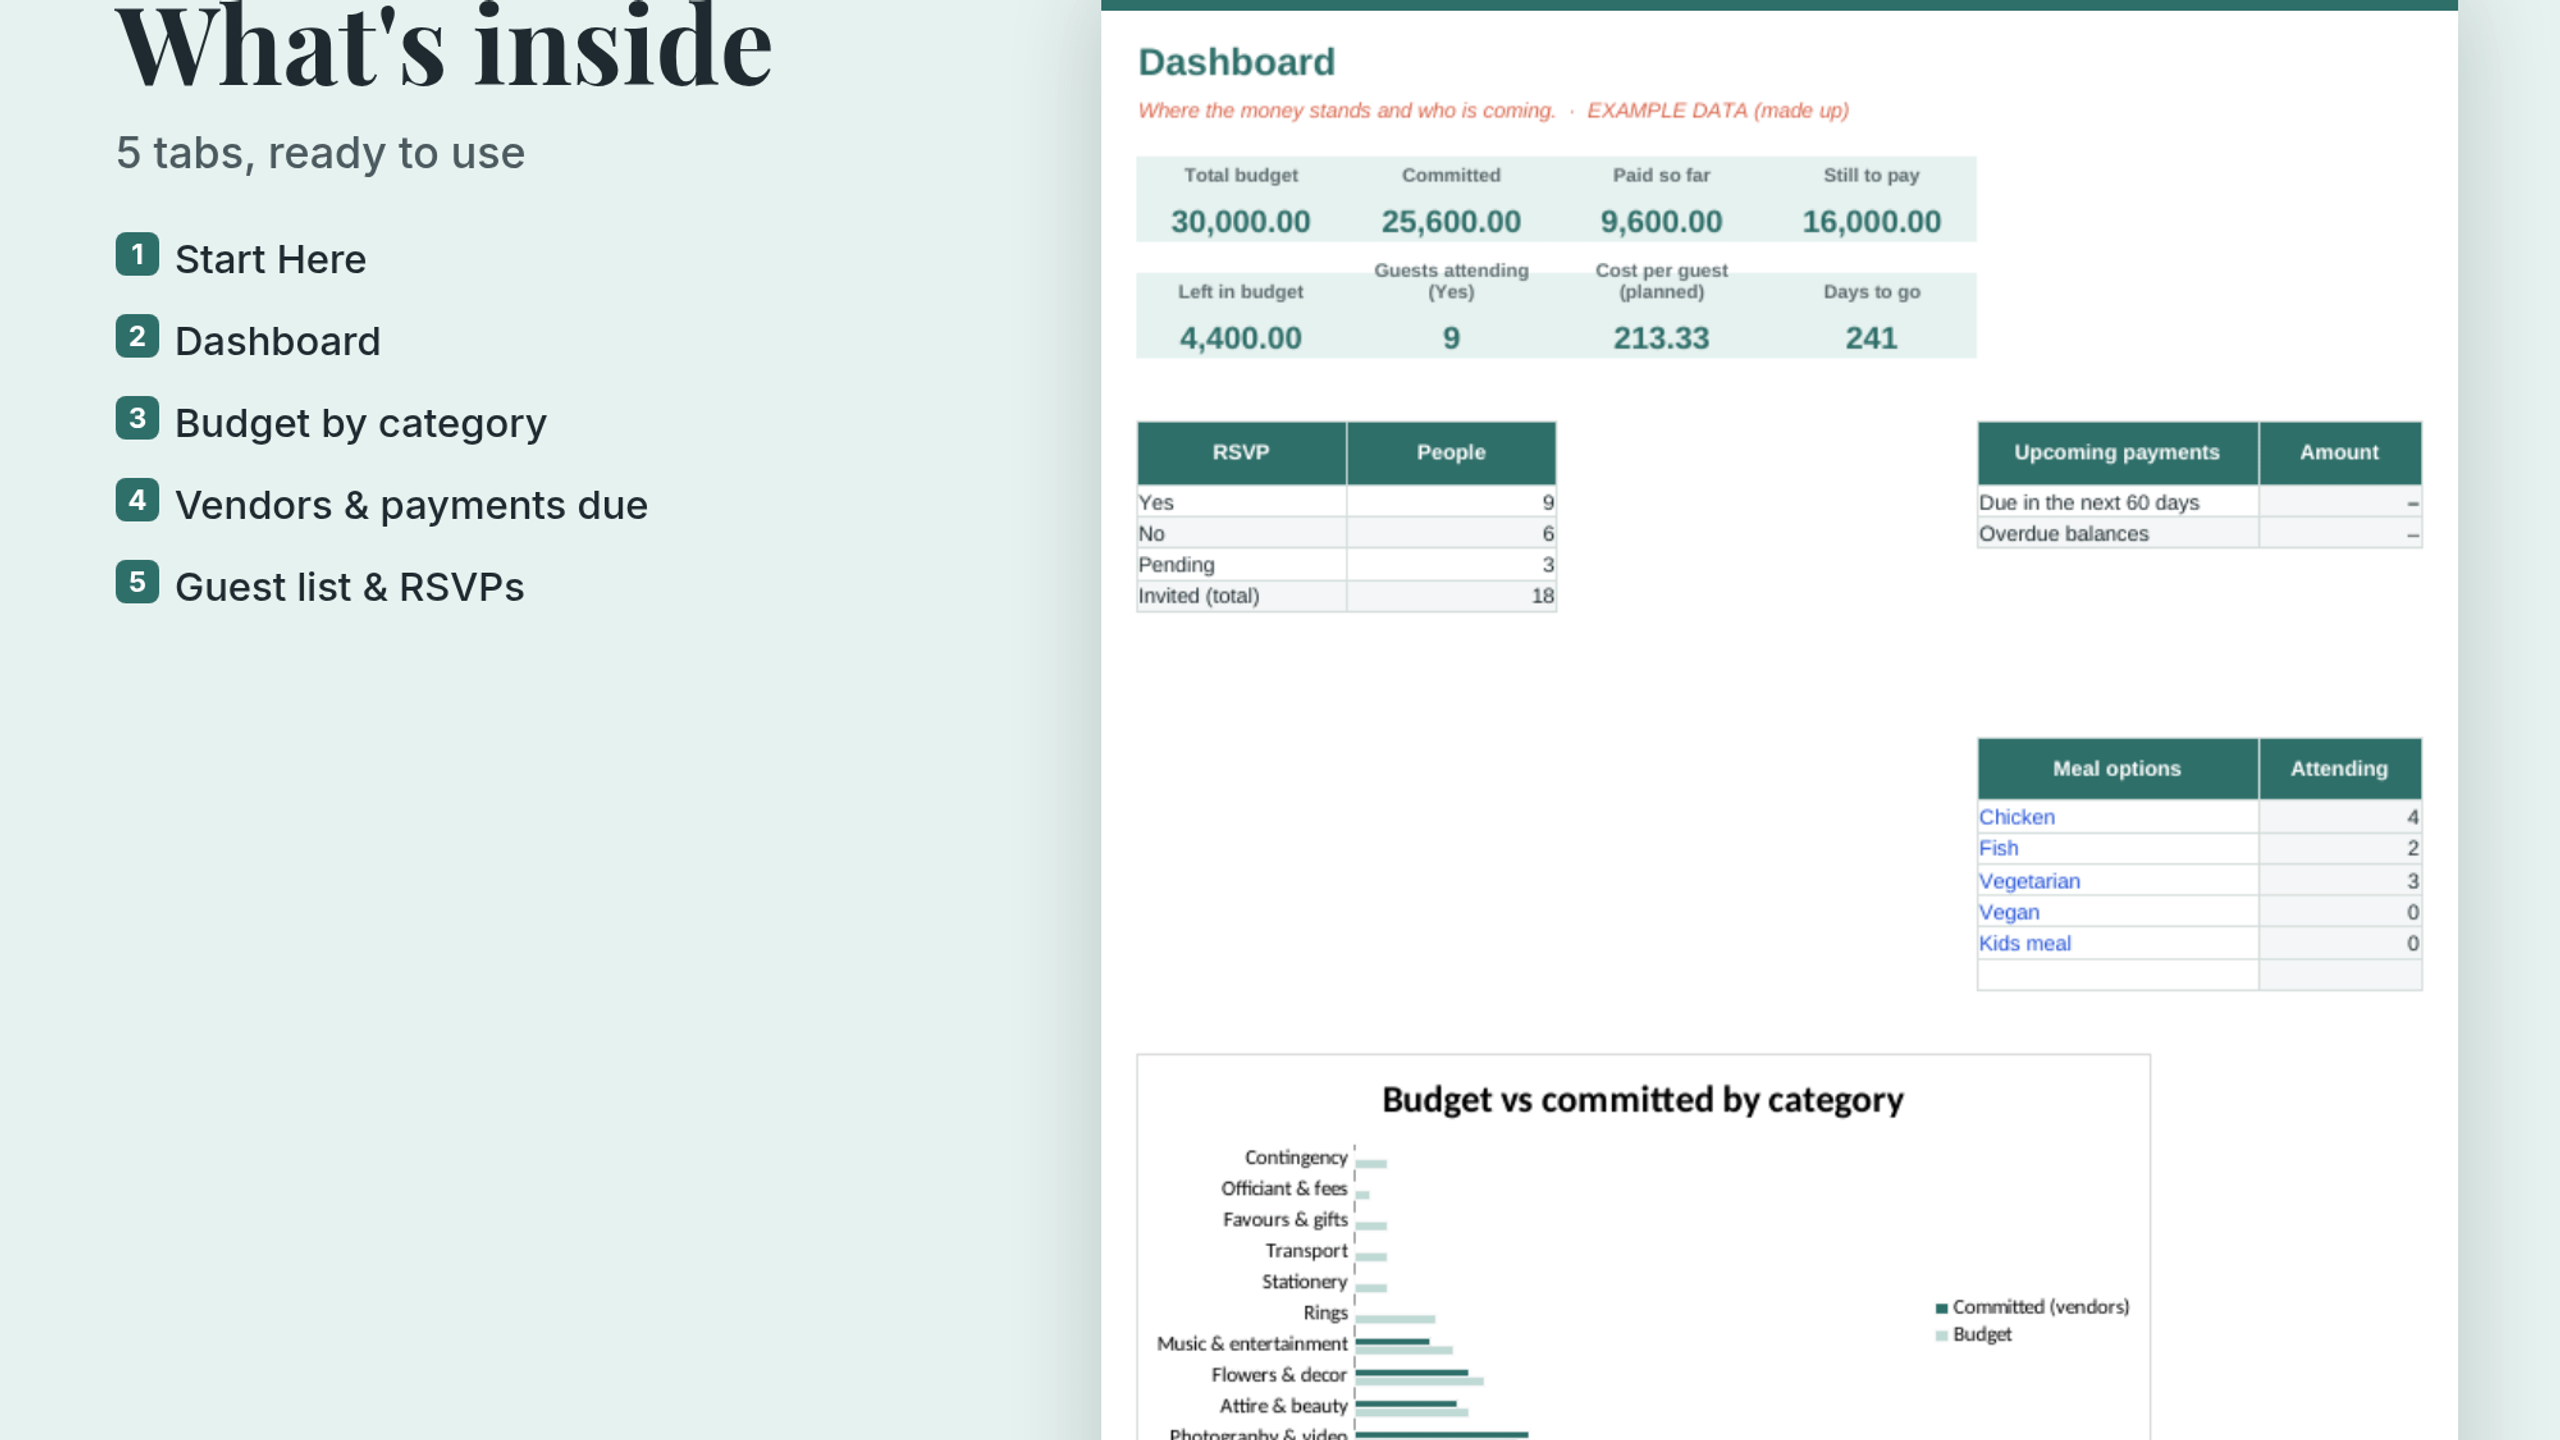The height and width of the screenshot is (1440, 2560).
Task: Click the 'Attending' header cell
Action: point(2339,768)
